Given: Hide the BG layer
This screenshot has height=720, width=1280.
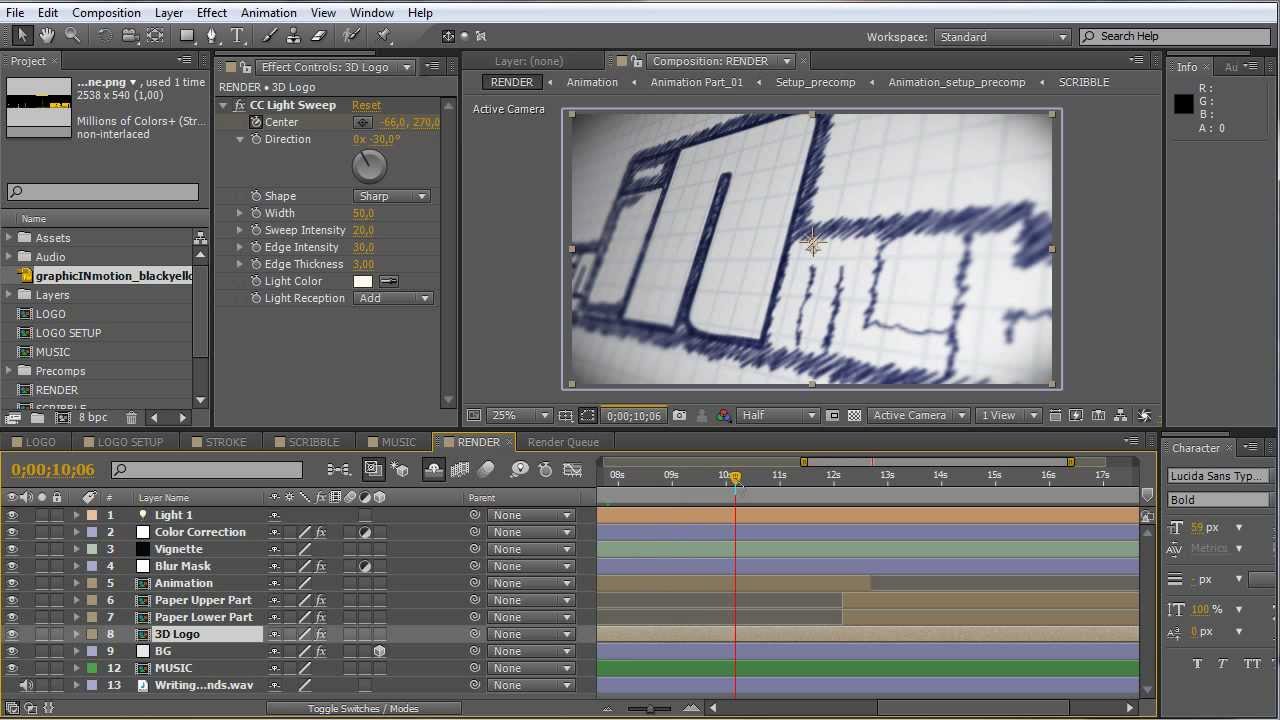Looking at the screenshot, I should (12, 651).
